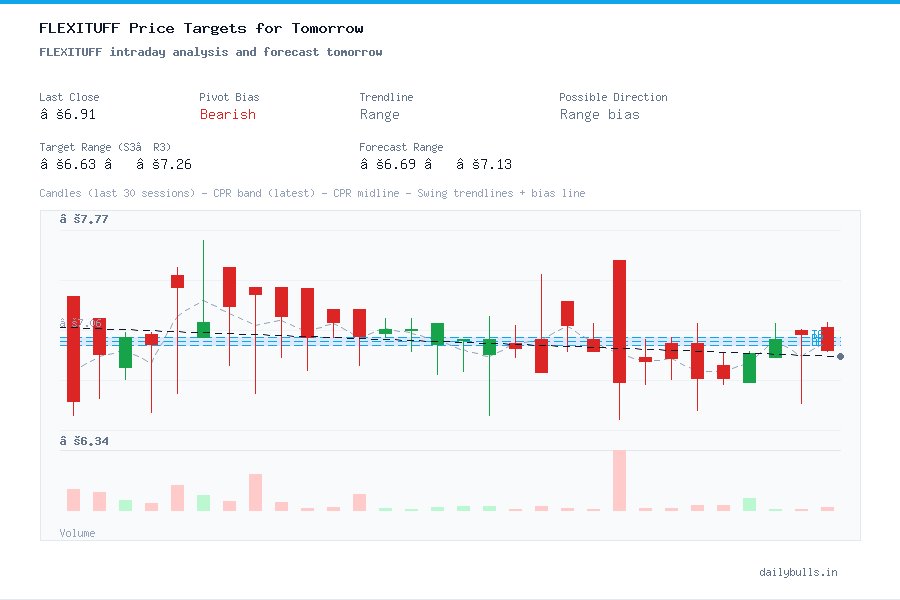Click the last close value 6.91
Screen dimensions: 900x600
(x=68, y=114)
